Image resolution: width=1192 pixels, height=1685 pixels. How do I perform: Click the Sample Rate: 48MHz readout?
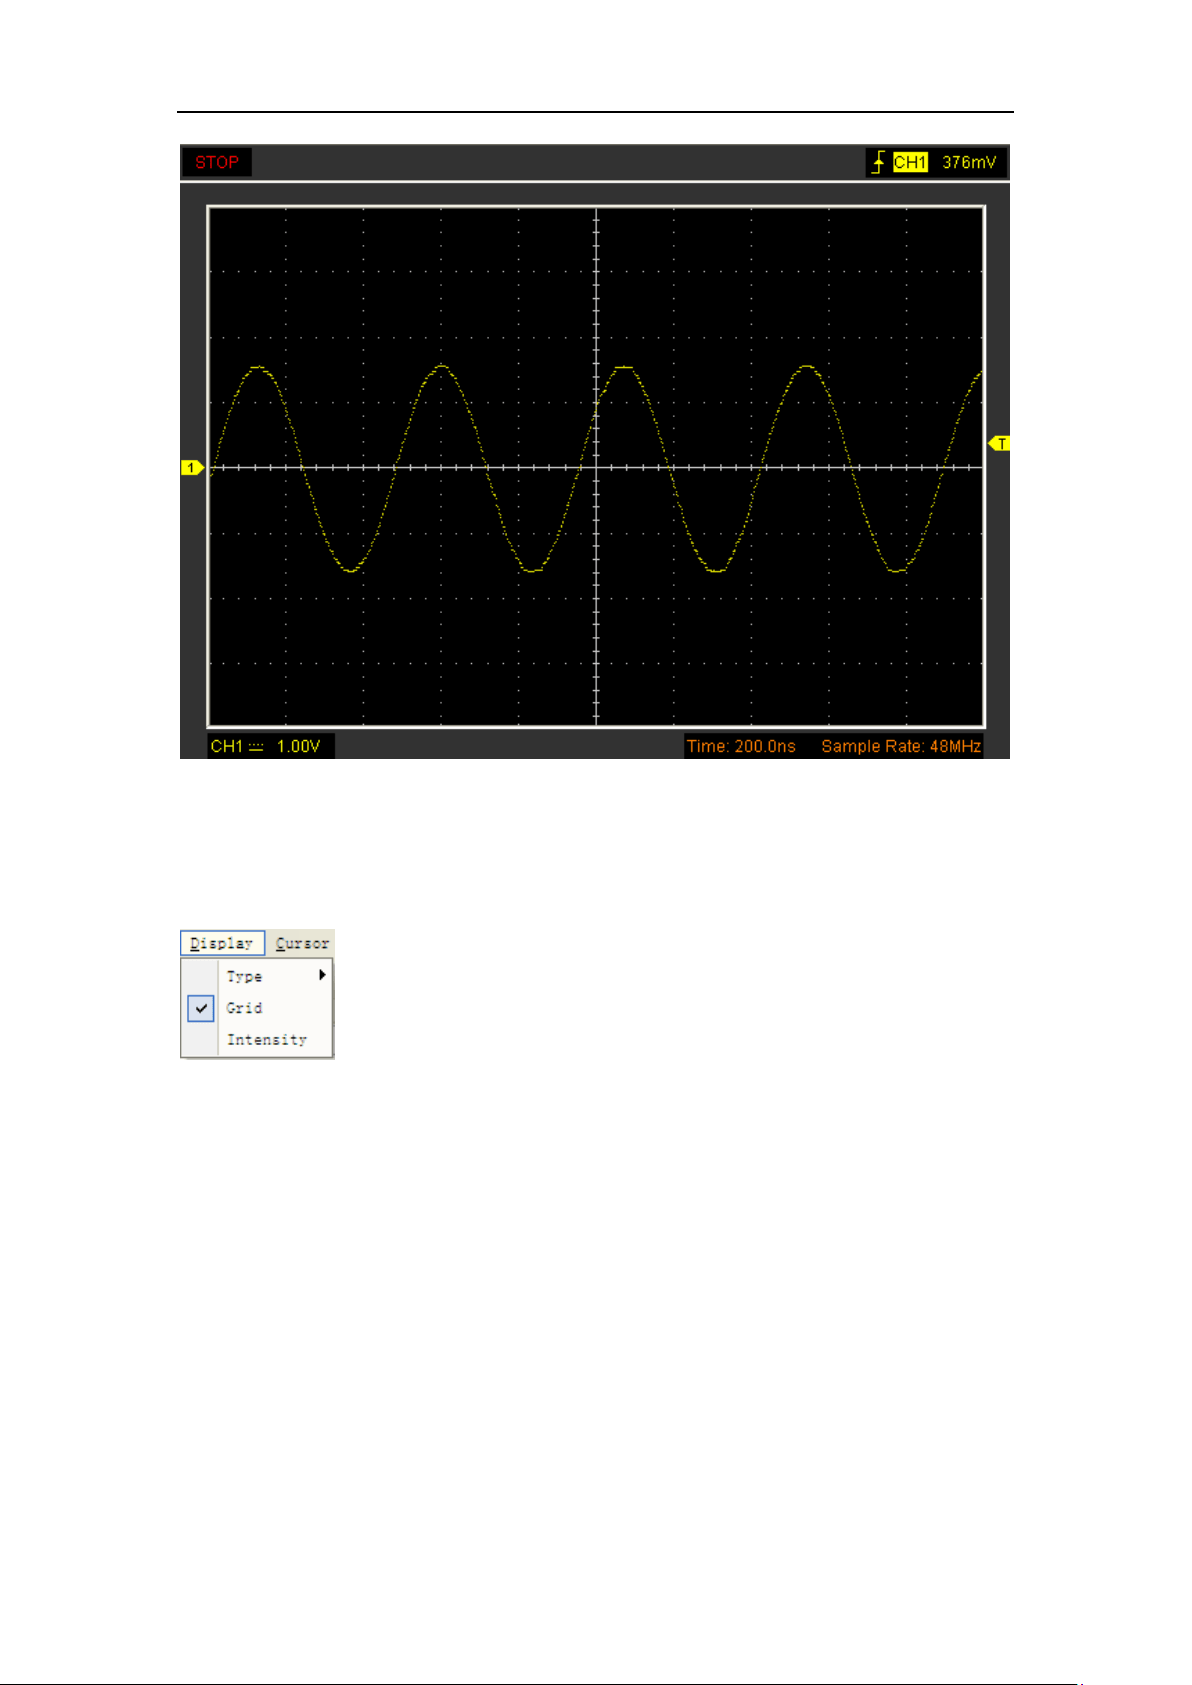[x=901, y=746]
